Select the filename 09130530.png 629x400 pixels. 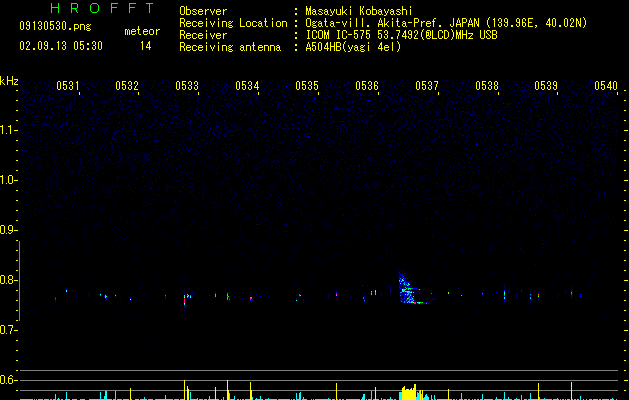55,27
